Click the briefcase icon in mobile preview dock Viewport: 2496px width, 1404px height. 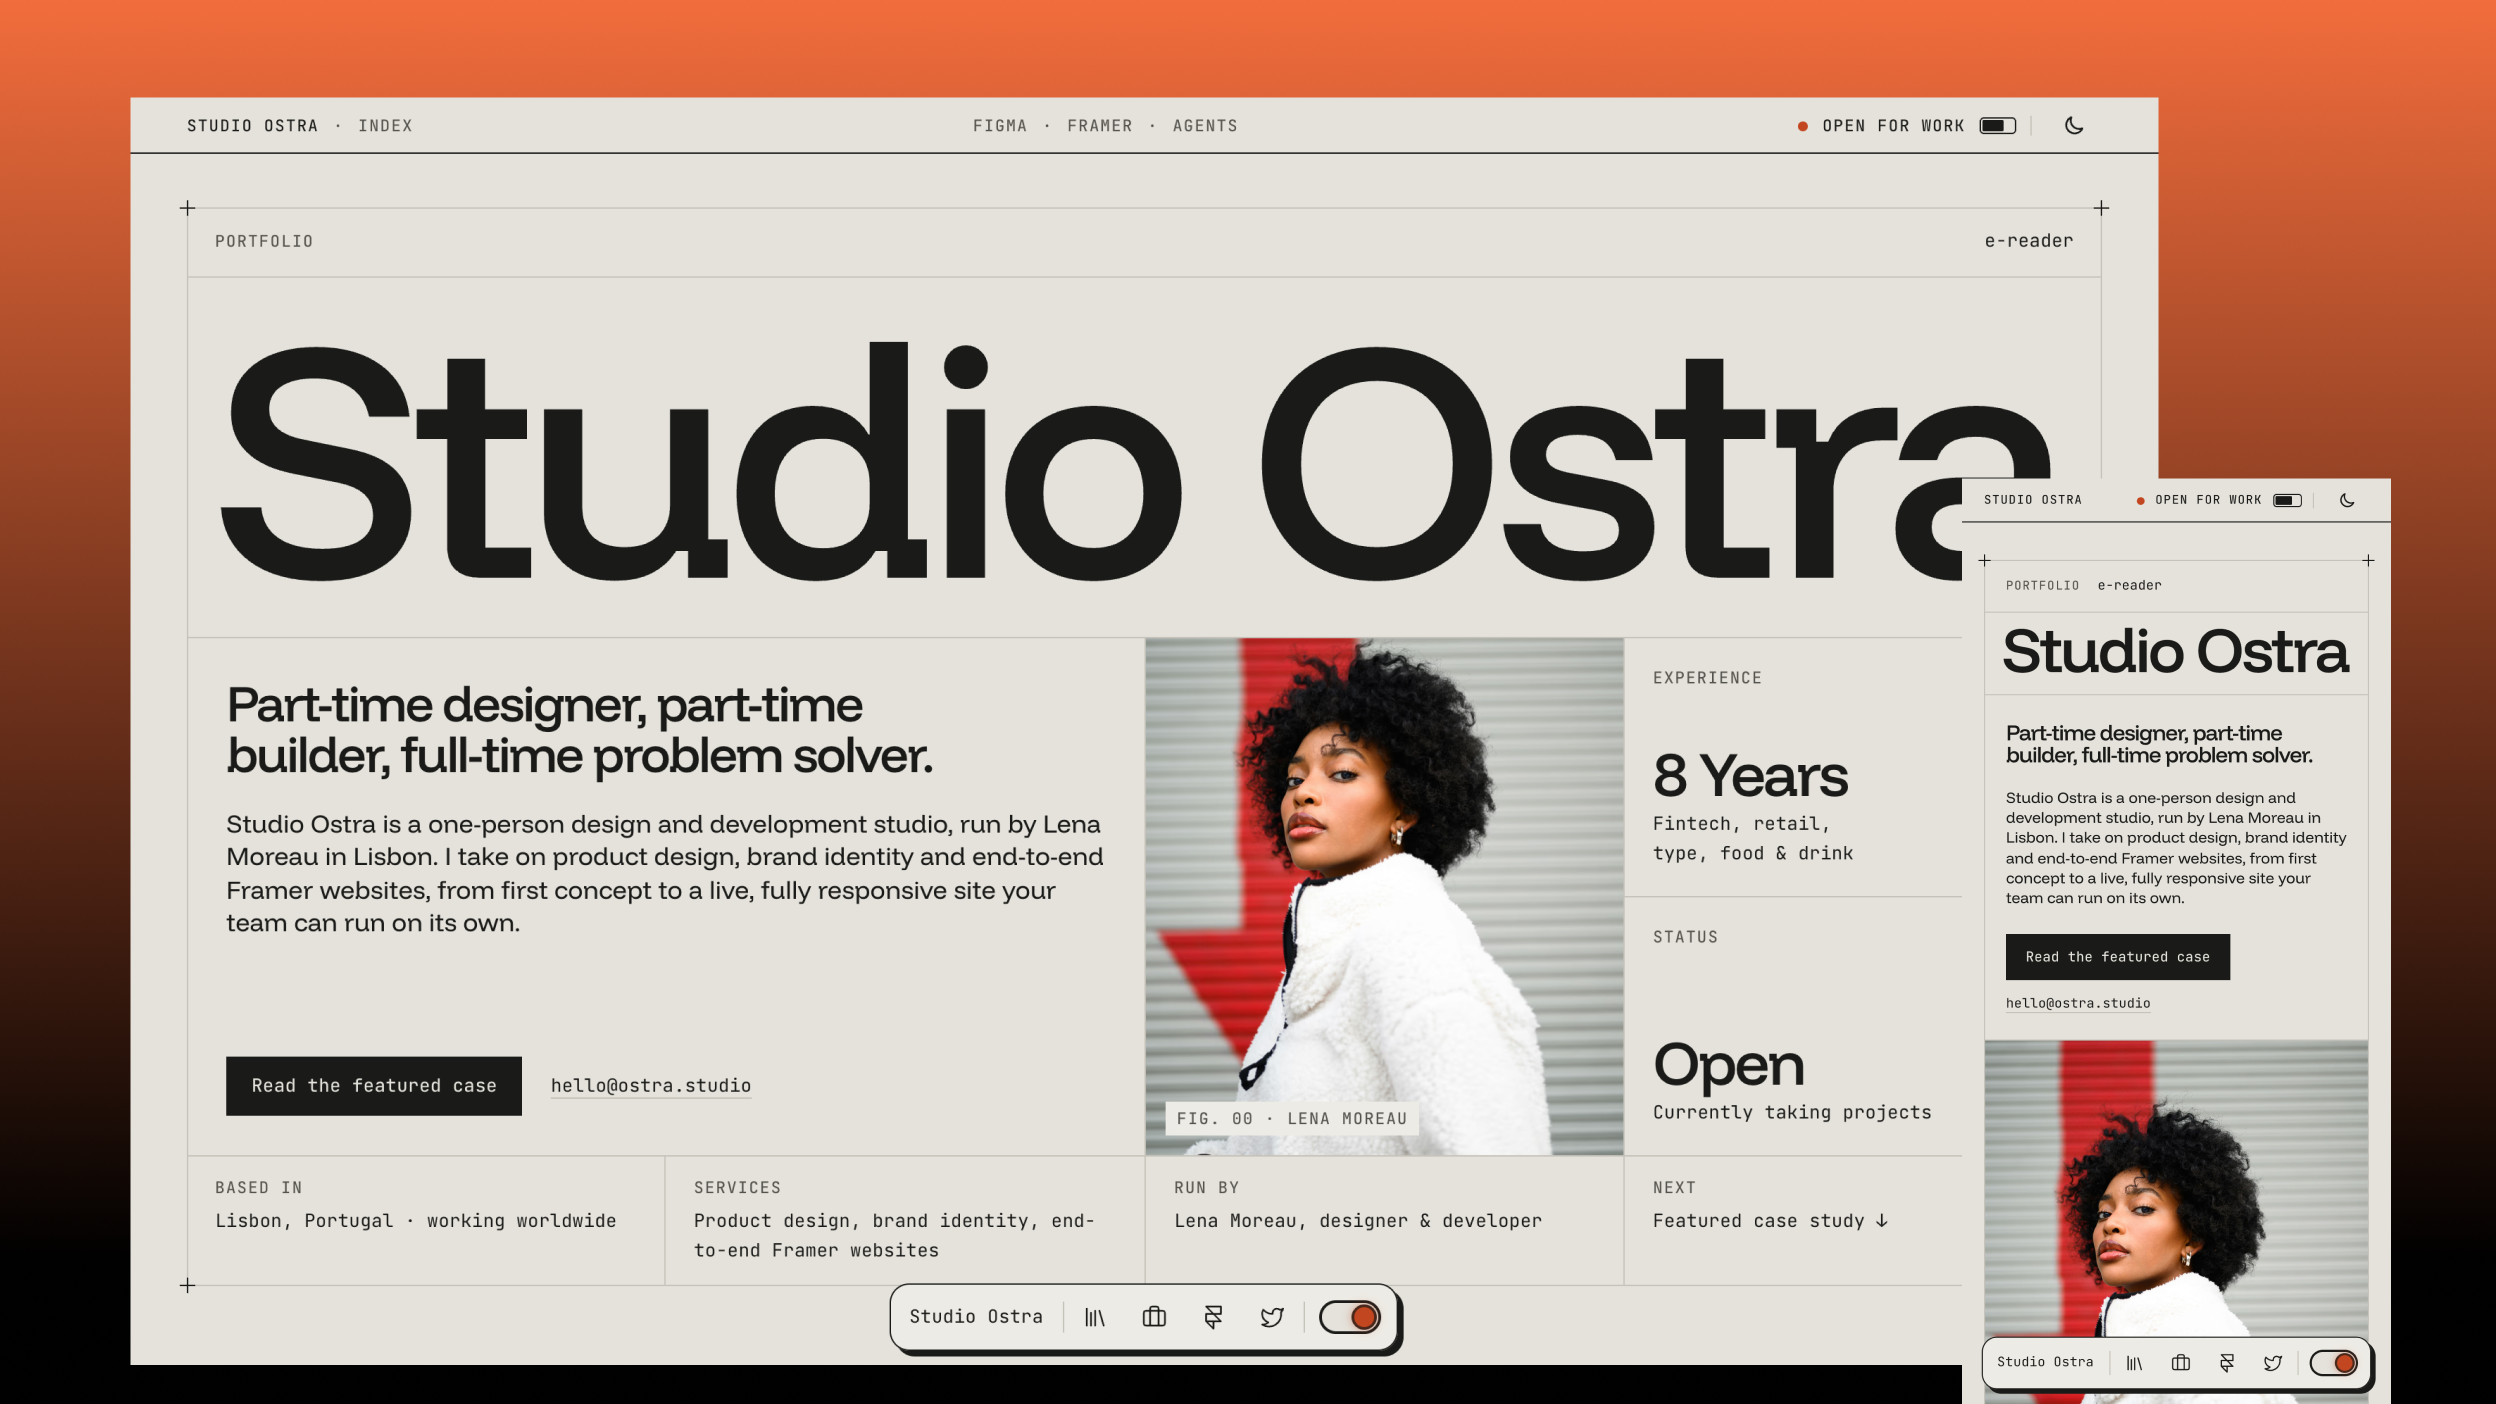click(x=2181, y=1363)
